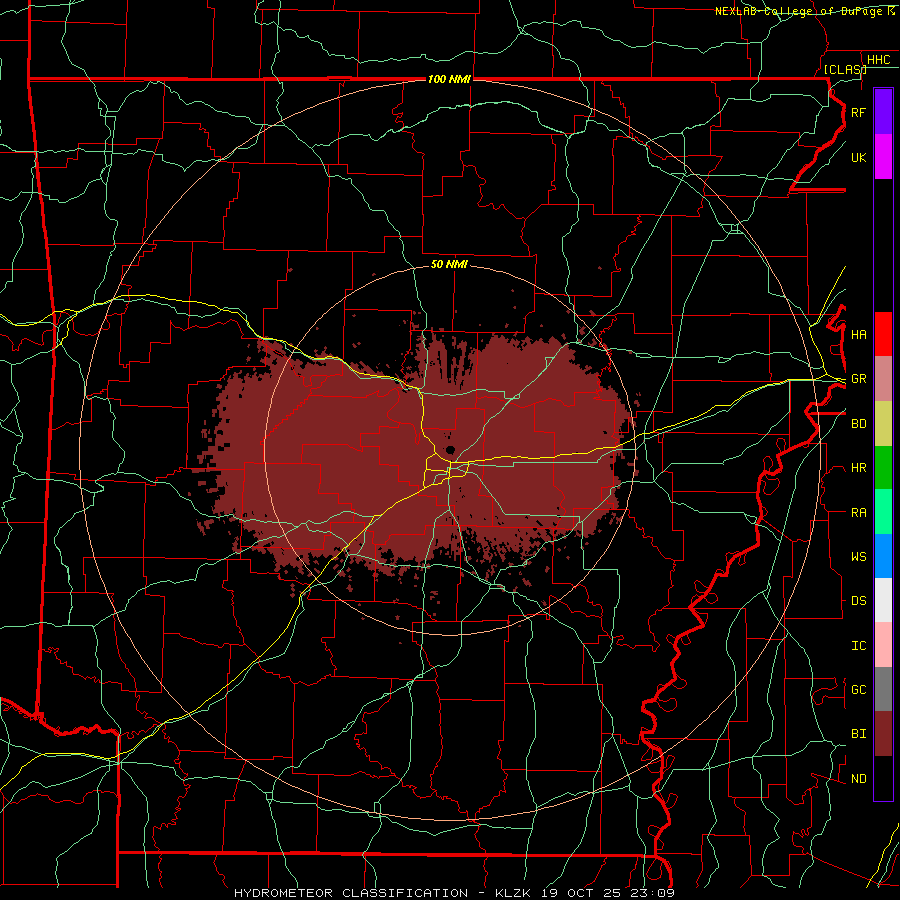This screenshot has height=900, width=900.
Task: Select the BD yellow legend block
Action: pyautogui.click(x=883, y=423)
